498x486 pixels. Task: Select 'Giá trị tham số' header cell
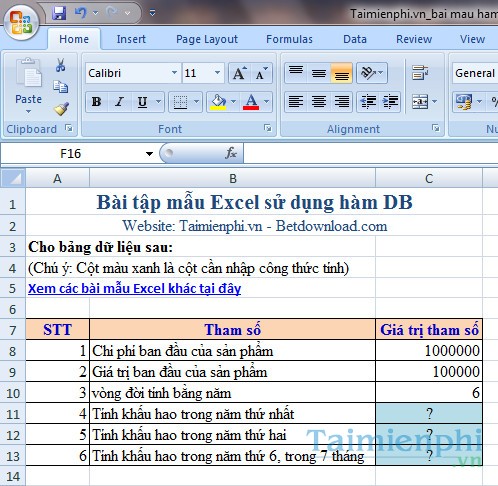pyautogui.click(x=429, y=330)
